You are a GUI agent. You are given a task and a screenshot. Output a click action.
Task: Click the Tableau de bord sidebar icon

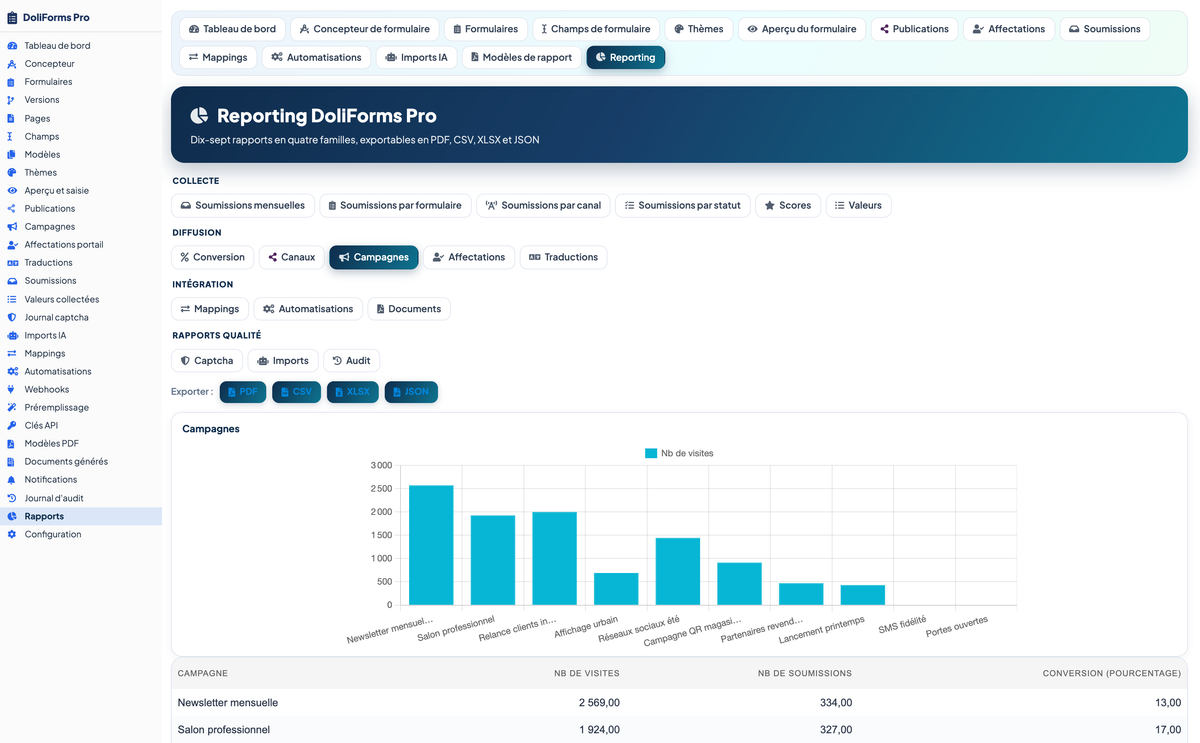point(12,46)
